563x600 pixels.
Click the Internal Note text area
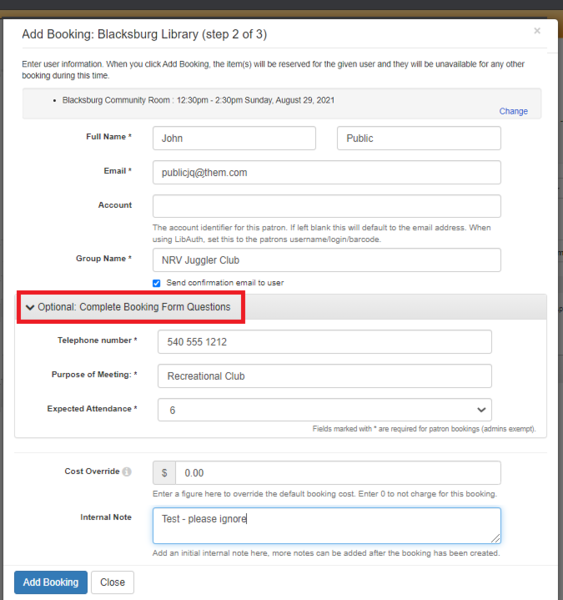pyautogui.click(x=326, y=526)
